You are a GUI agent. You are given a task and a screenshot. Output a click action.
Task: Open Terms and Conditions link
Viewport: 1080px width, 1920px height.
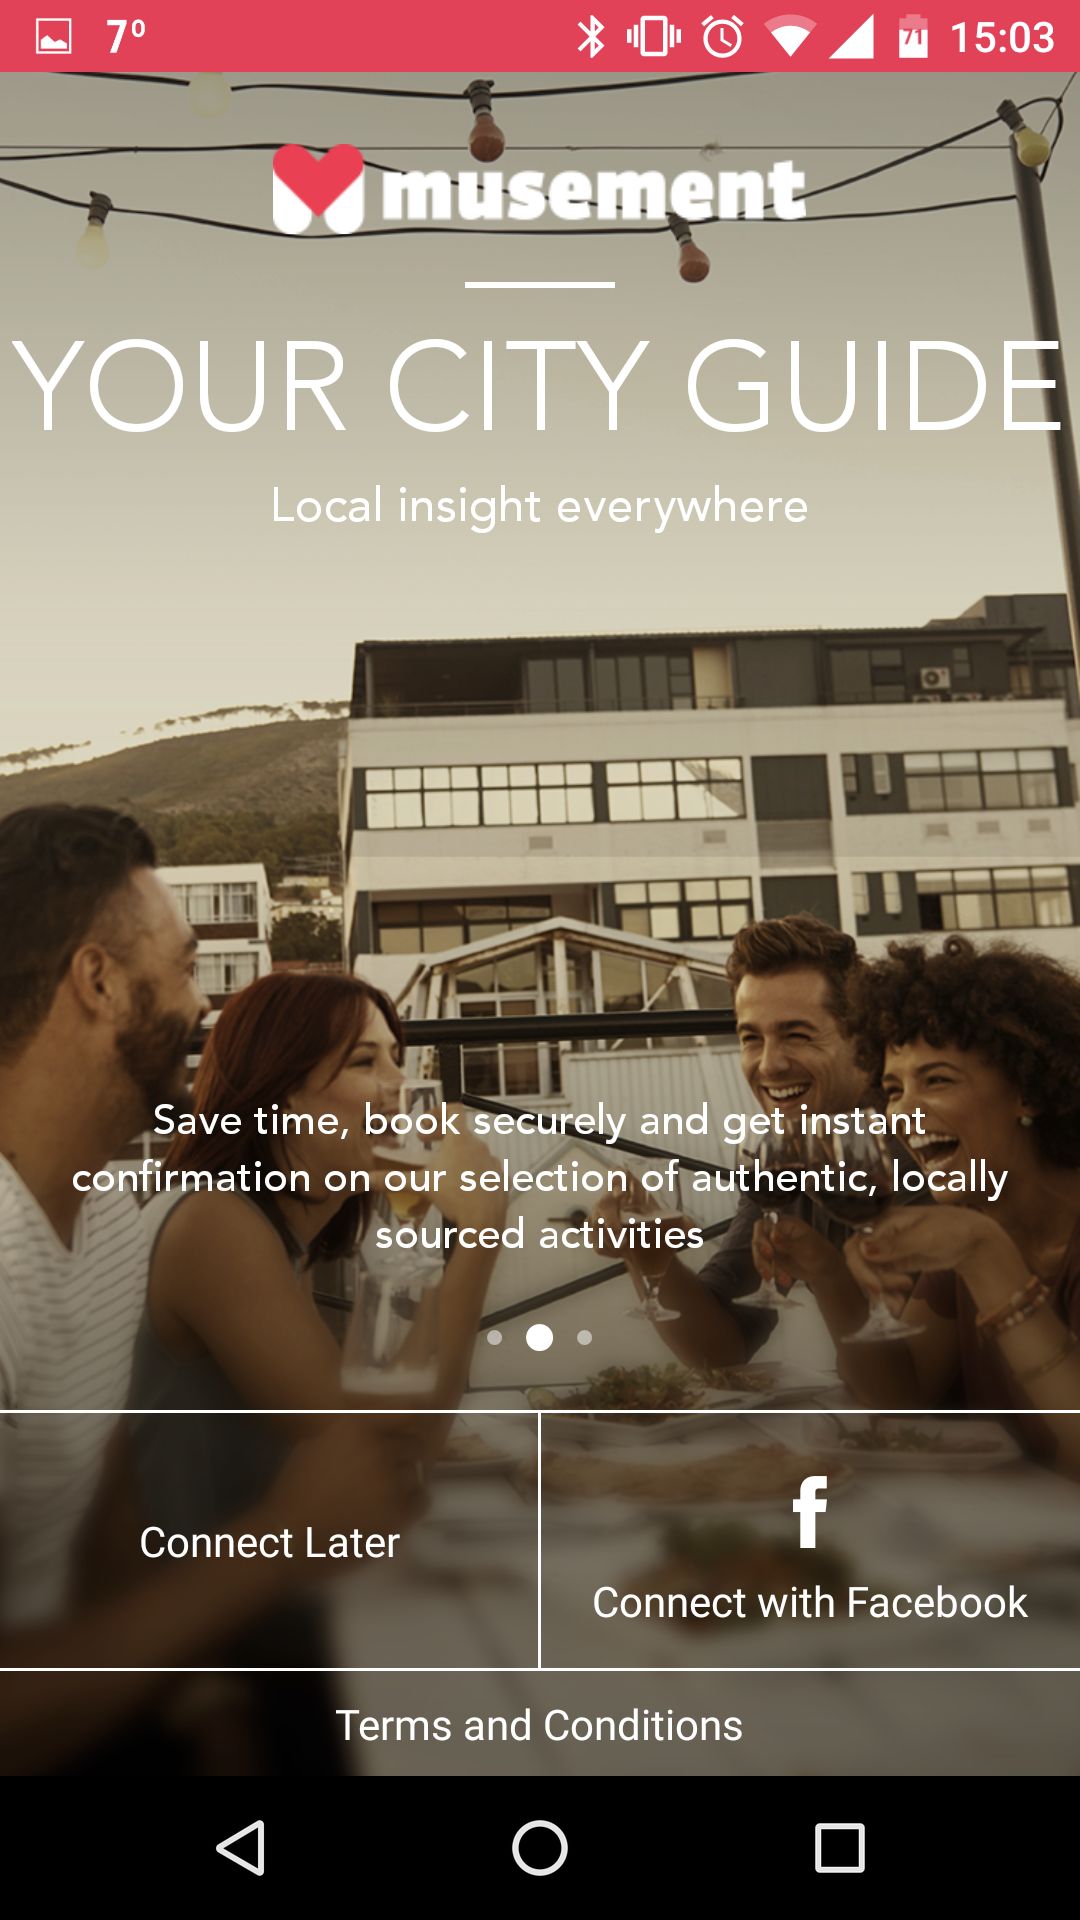pyautogui.click(x=540, y=1724)
